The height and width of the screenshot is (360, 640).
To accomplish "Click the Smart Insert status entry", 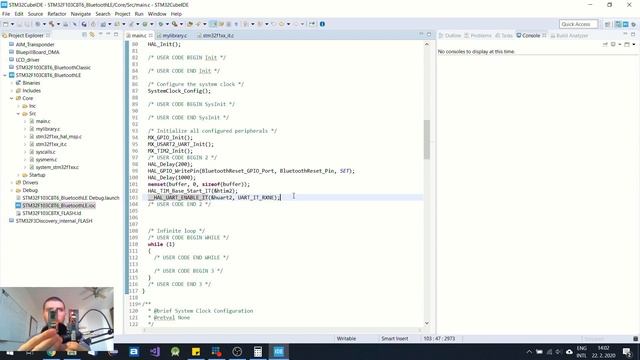I will (394, 339).
